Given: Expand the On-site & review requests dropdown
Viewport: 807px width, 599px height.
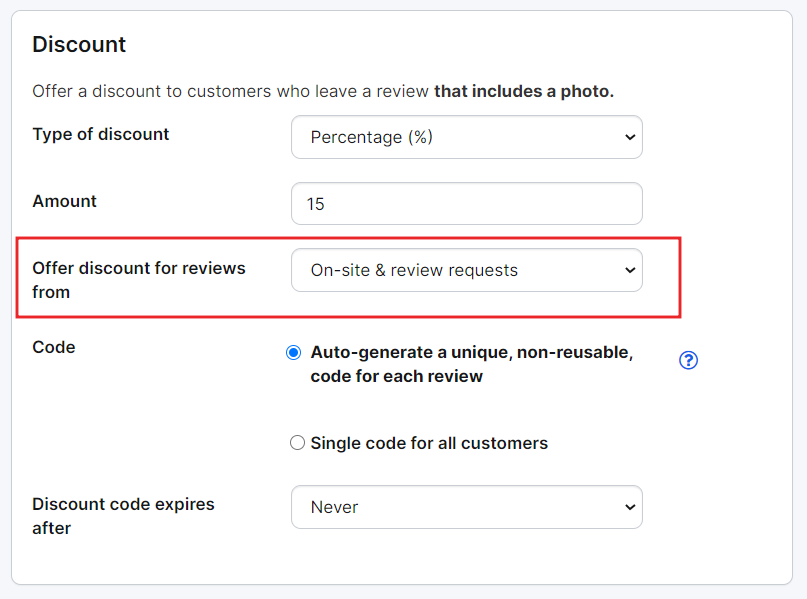Looking at the screenshot, I should point(466,270).
